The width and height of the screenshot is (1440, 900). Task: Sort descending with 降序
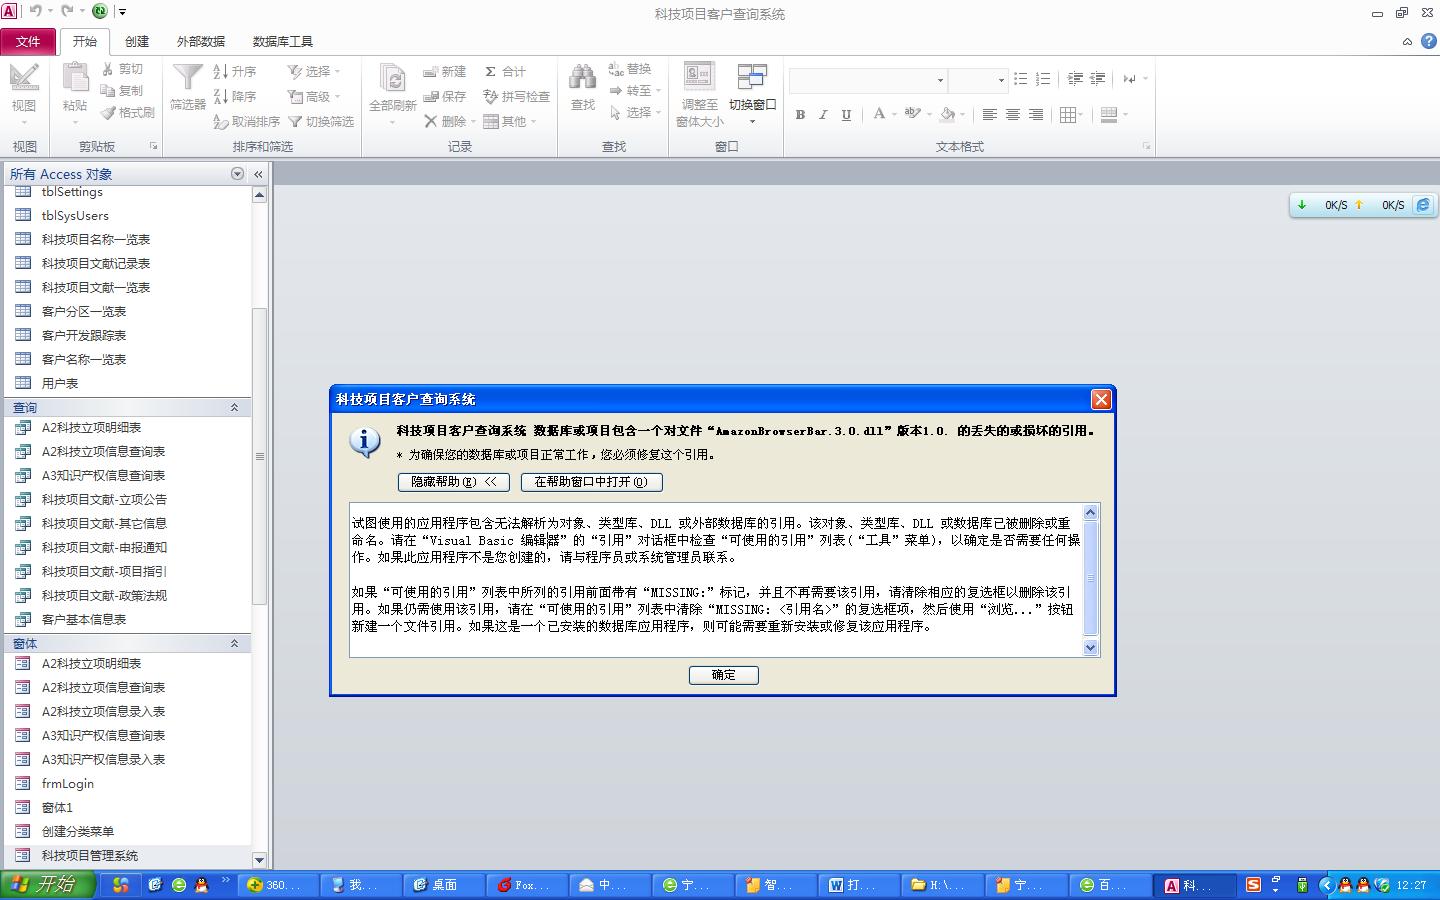pyautogui.click(x=235, y=96)
